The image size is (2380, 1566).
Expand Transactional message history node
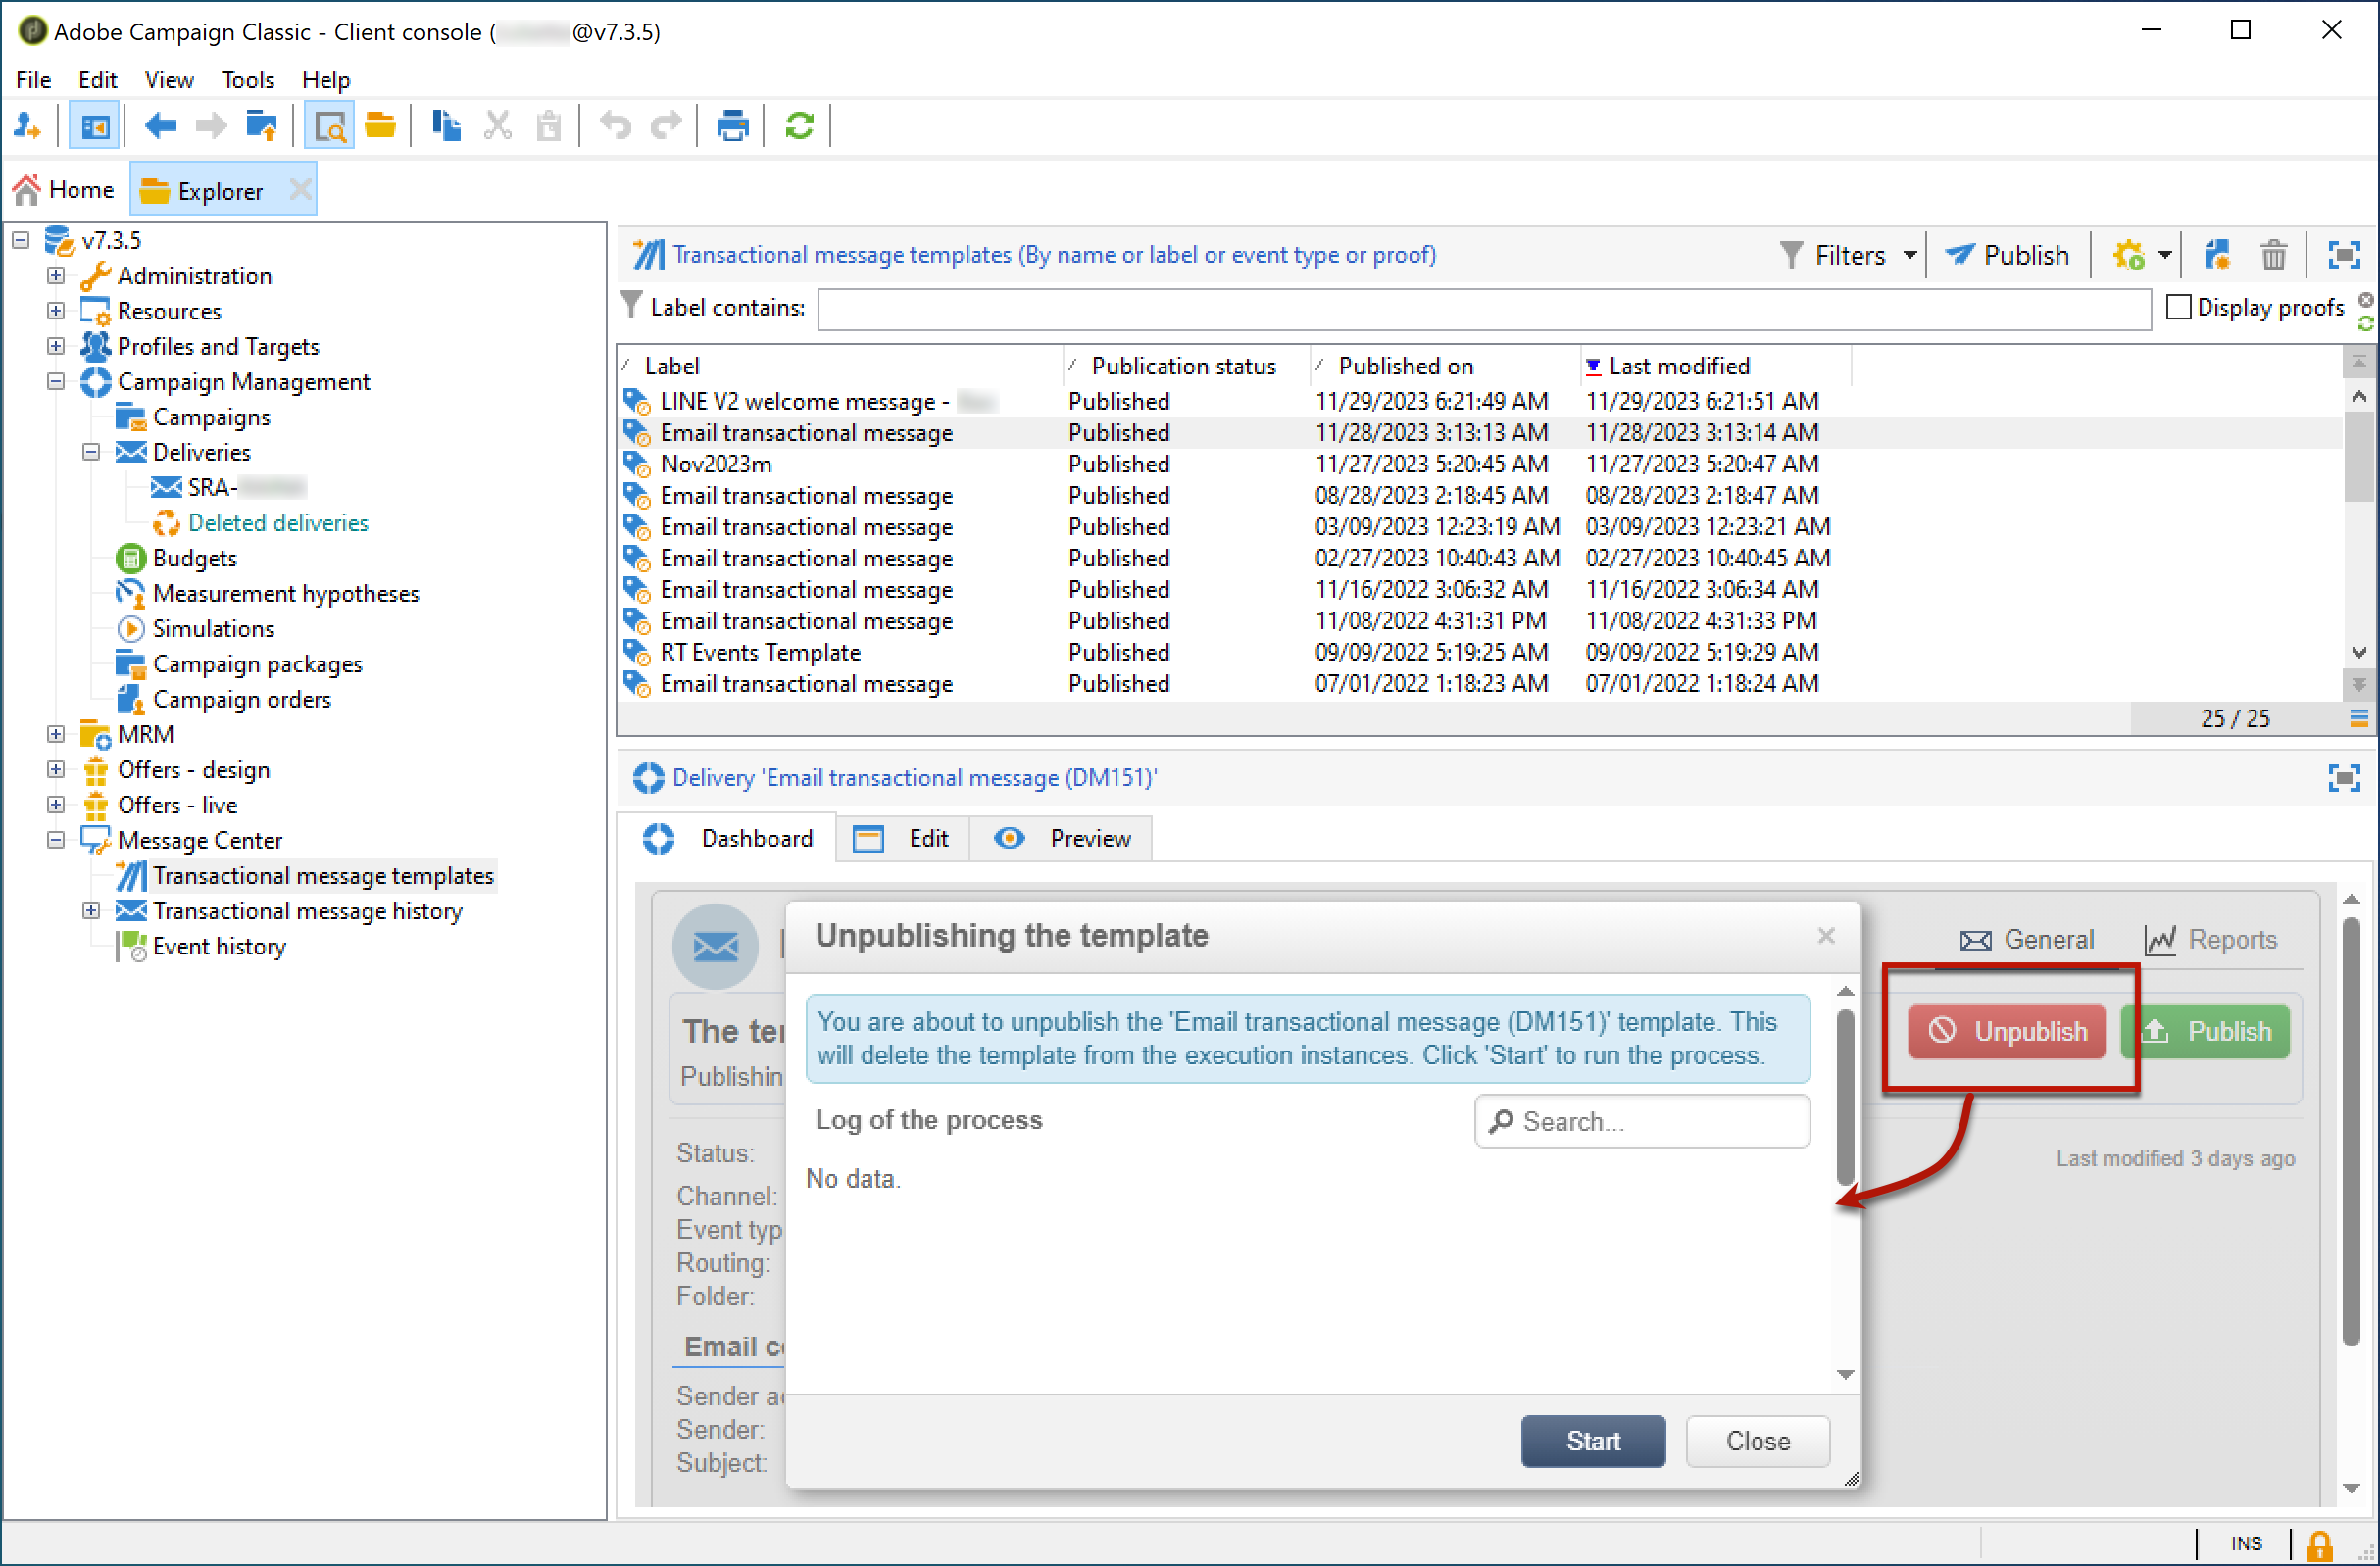(x=91, y=911)
